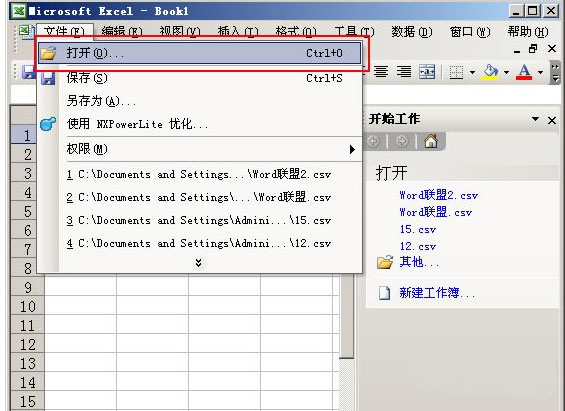
Task: Open the 开始工作 task pane dropdown arrow
Action: (x=535, y=119)
